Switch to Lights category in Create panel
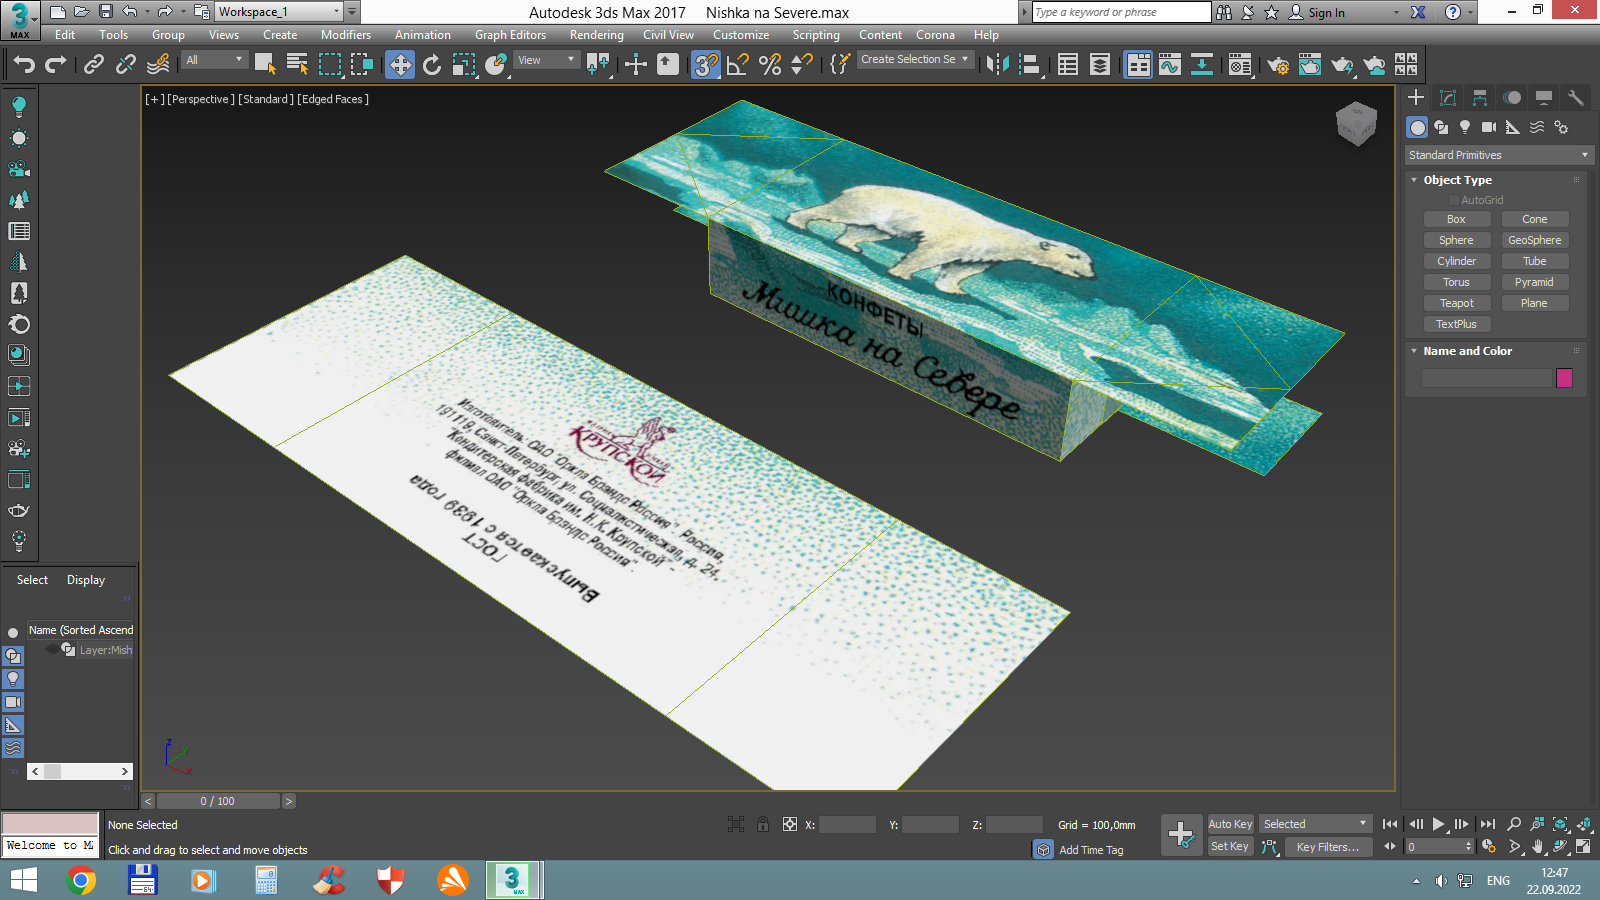 coord(1465,127)
